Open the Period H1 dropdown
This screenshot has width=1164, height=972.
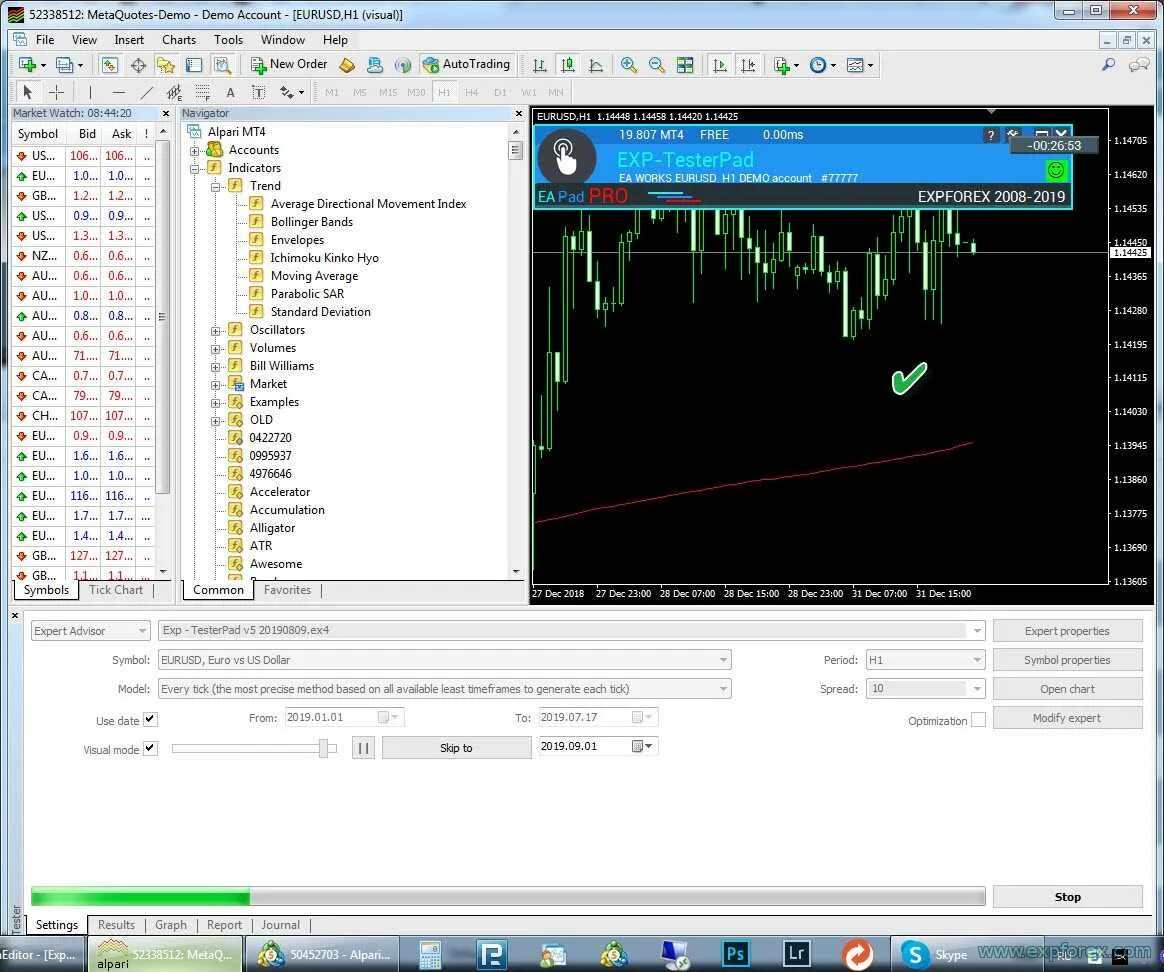(926, 659)
